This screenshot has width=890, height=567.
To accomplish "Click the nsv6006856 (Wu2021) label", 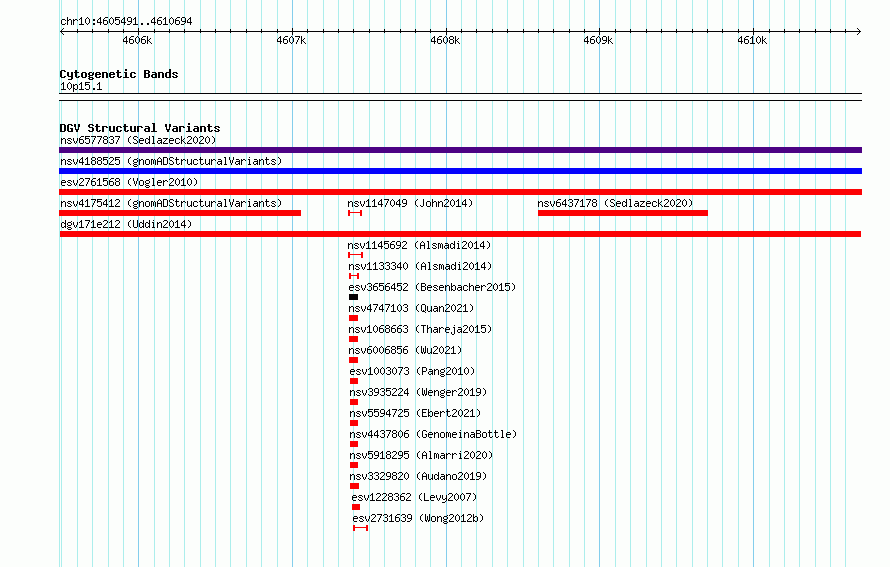I will 405,350.
